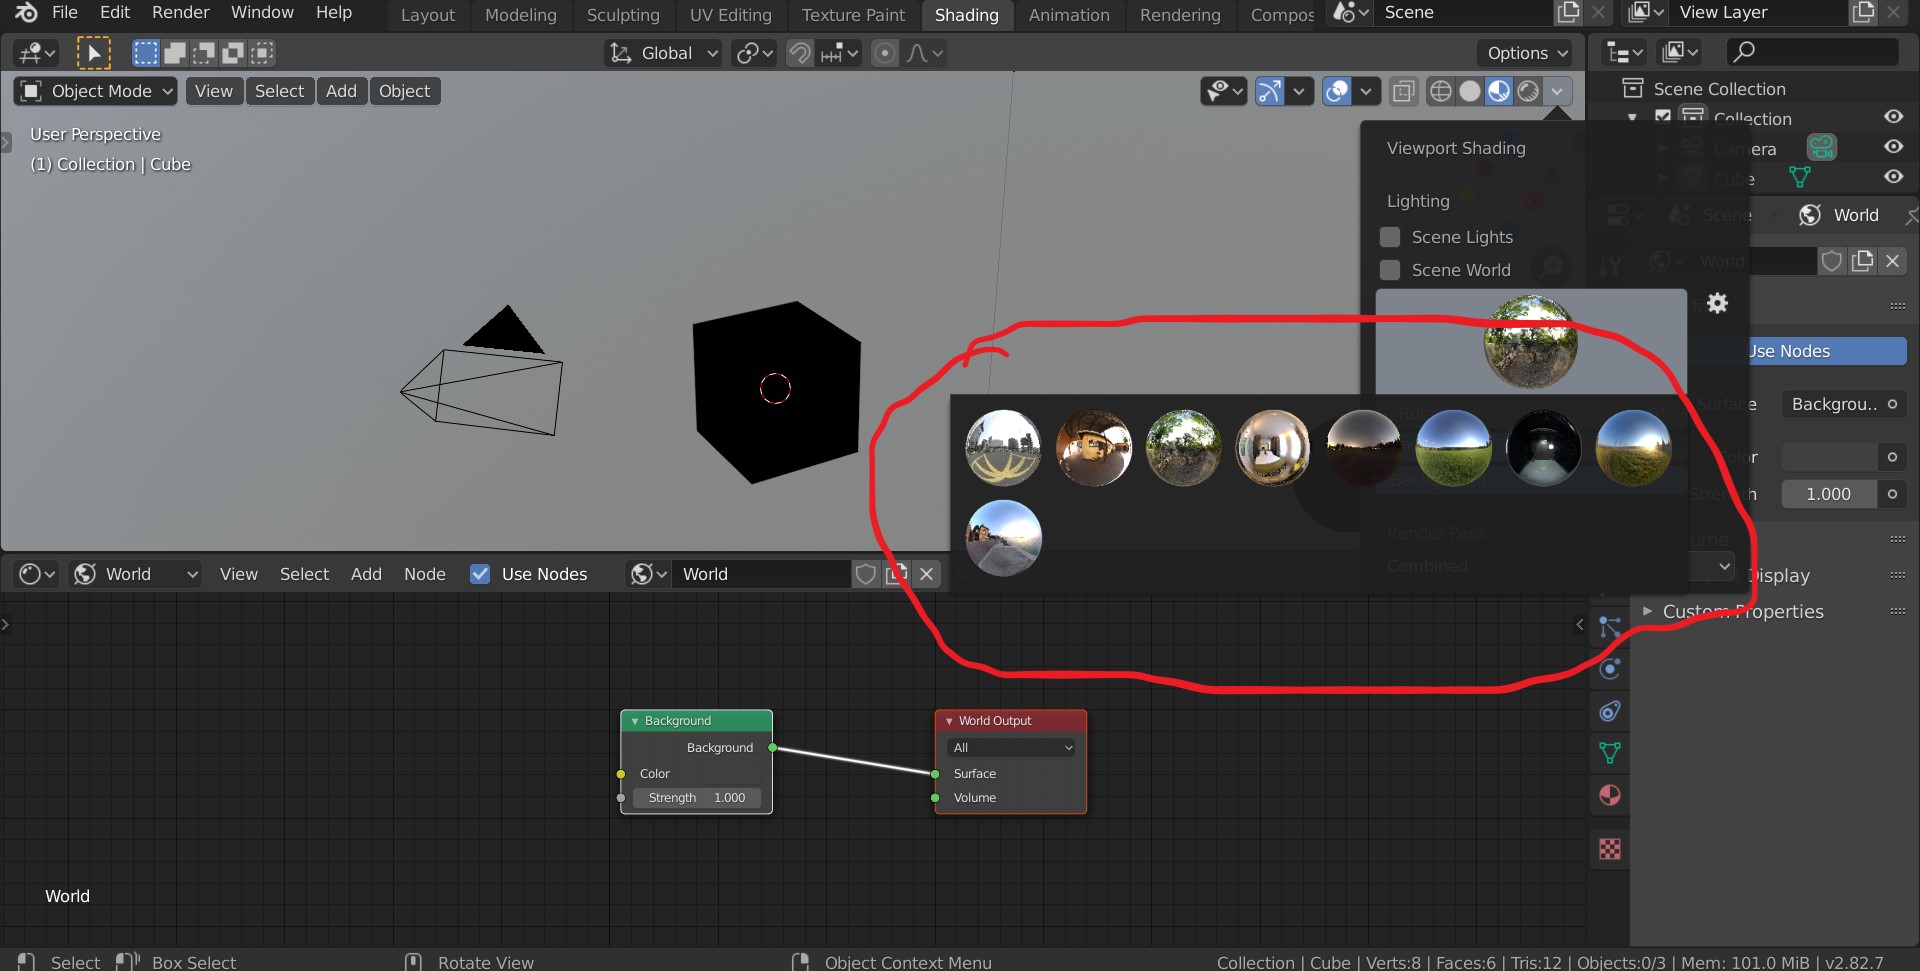Switch to the UV Editing workspace tab

point(731,15)
